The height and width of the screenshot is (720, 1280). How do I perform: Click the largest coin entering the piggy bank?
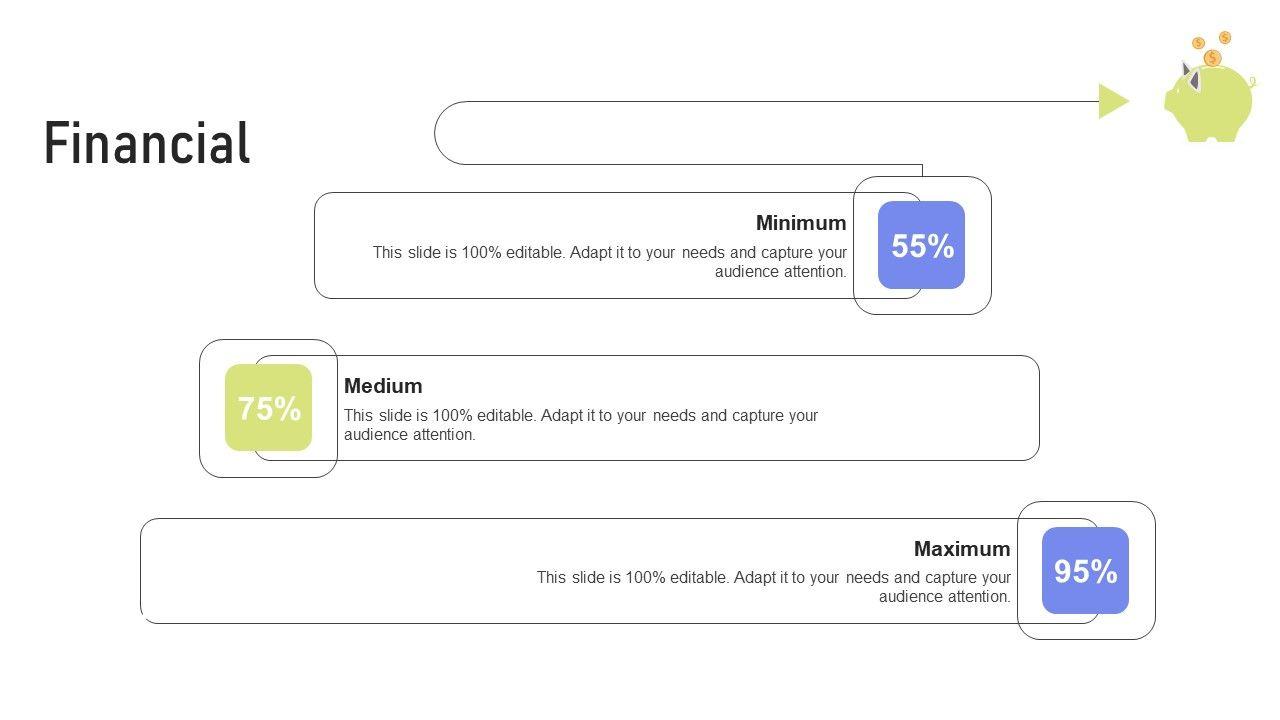(x=1212, y=58)
